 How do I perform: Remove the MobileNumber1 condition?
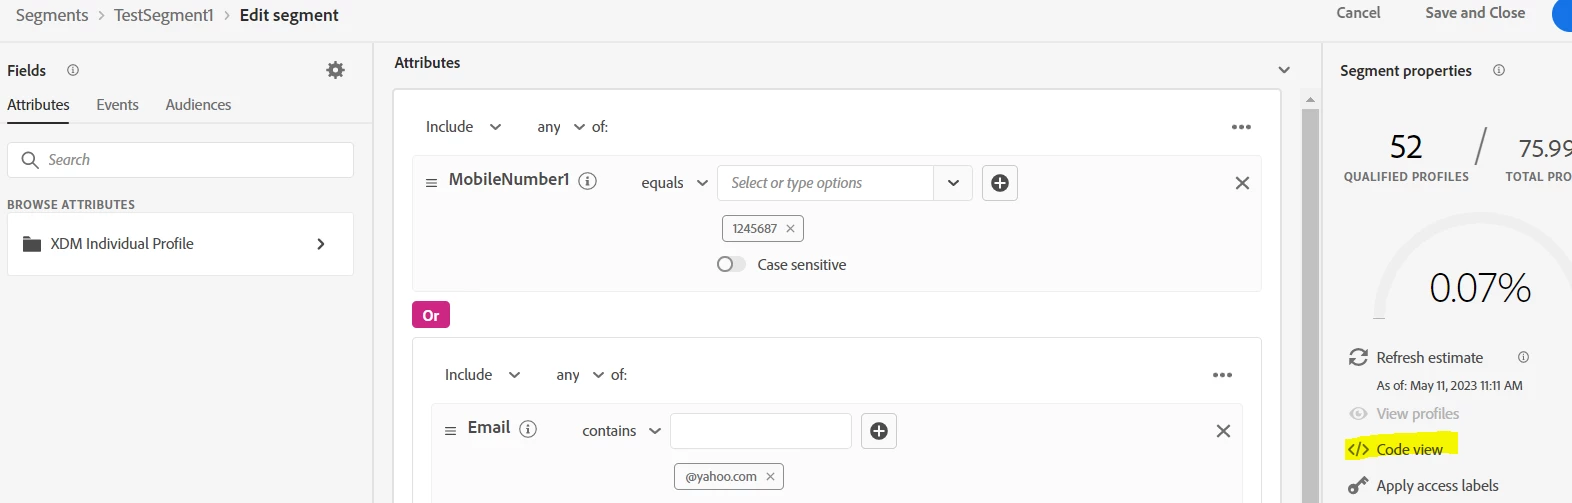pos(1242,183)
